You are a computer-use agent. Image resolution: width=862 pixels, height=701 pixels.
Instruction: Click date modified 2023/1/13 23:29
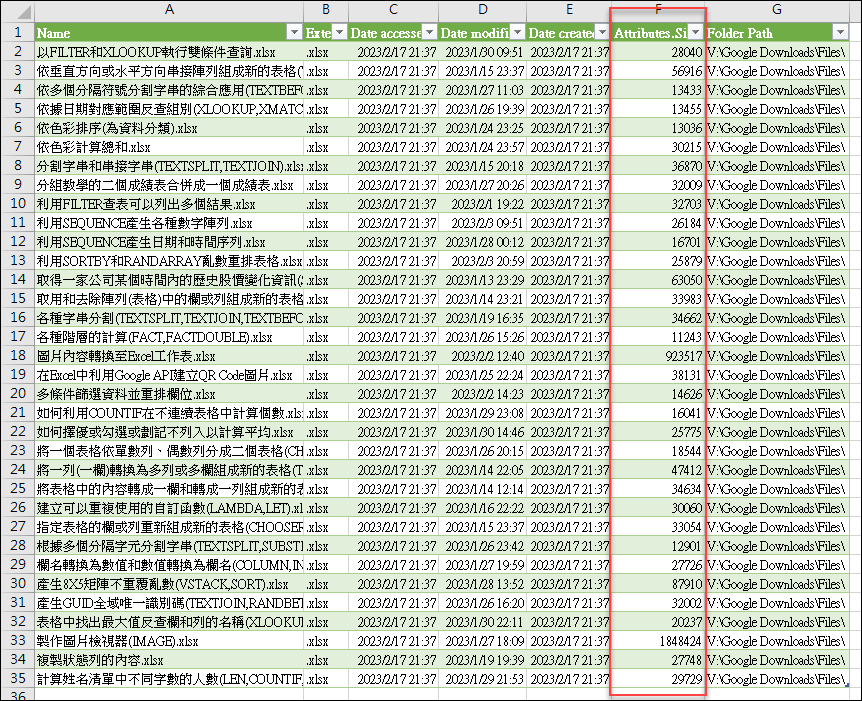pos(484,280)
